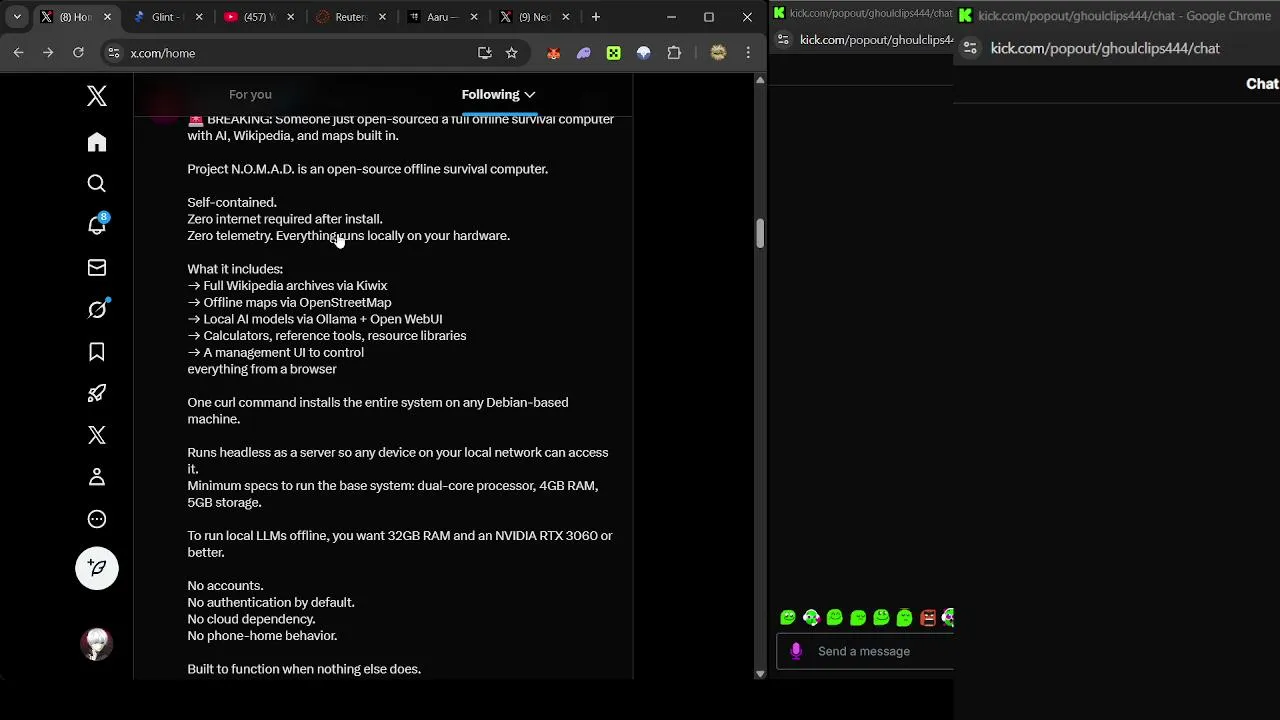Click the purple microphone icon in Kick chat

click(796, 651)
